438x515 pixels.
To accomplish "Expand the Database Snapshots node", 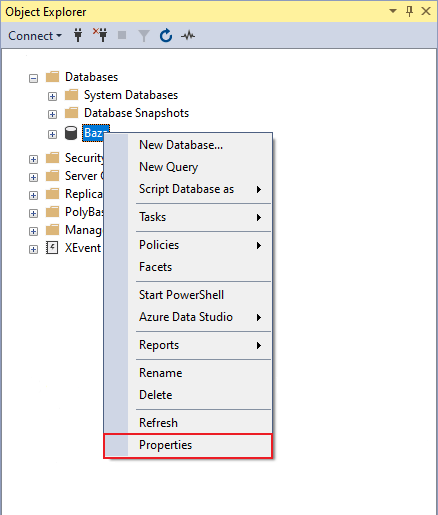I will click(52, 115).
